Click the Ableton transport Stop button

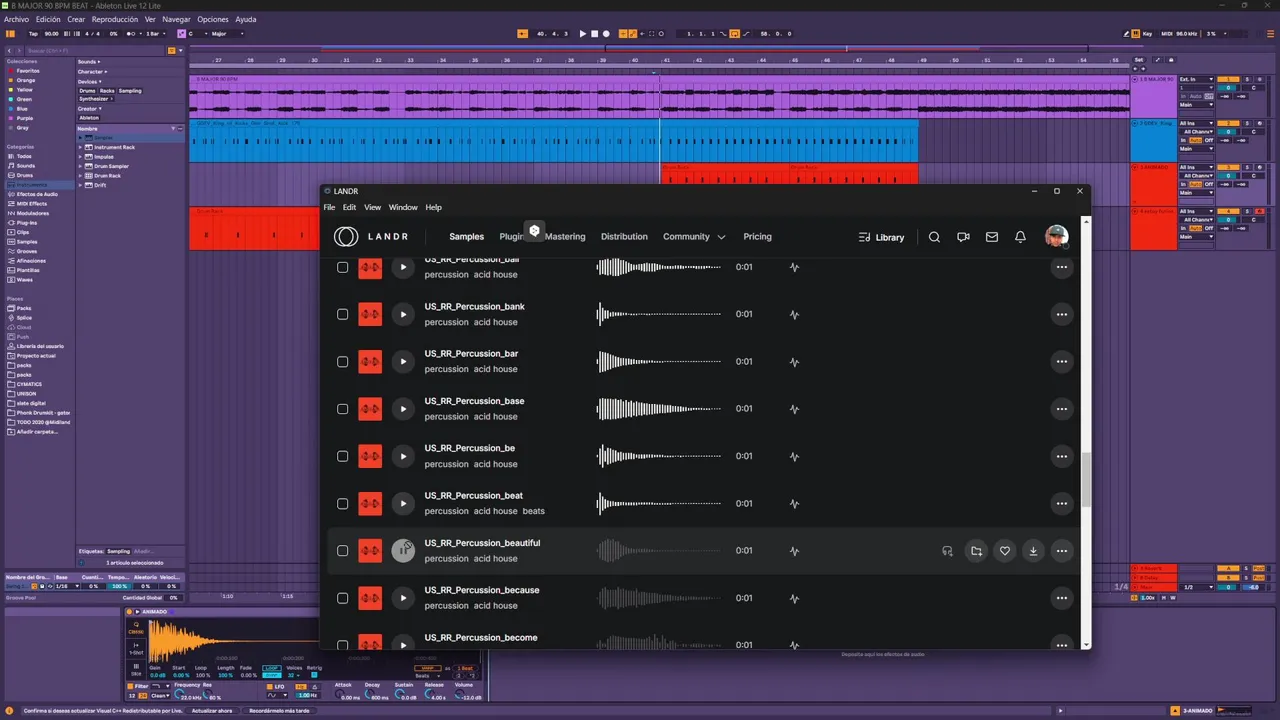594,34
